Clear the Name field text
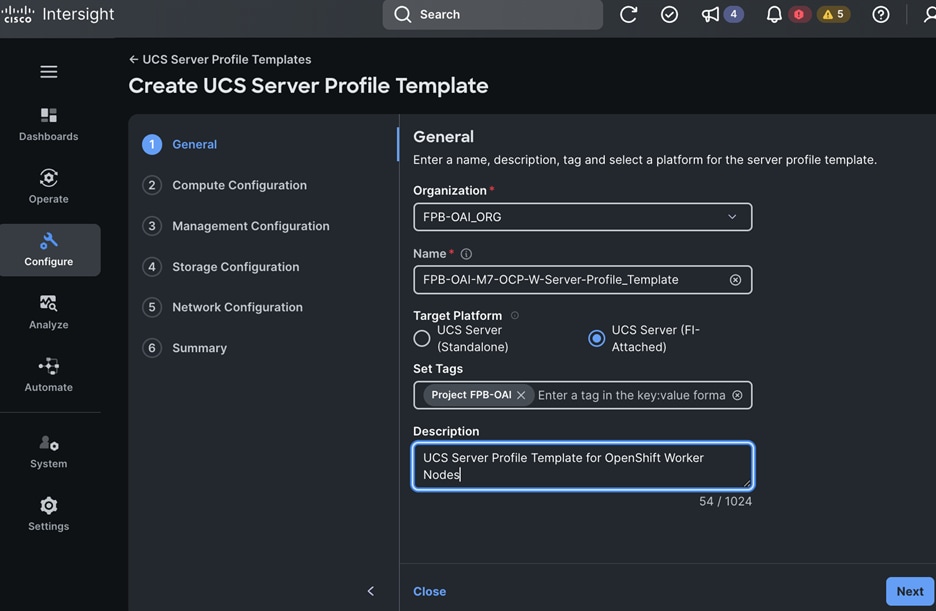Screen dimensions: 936x611 (x=735, y=280)
